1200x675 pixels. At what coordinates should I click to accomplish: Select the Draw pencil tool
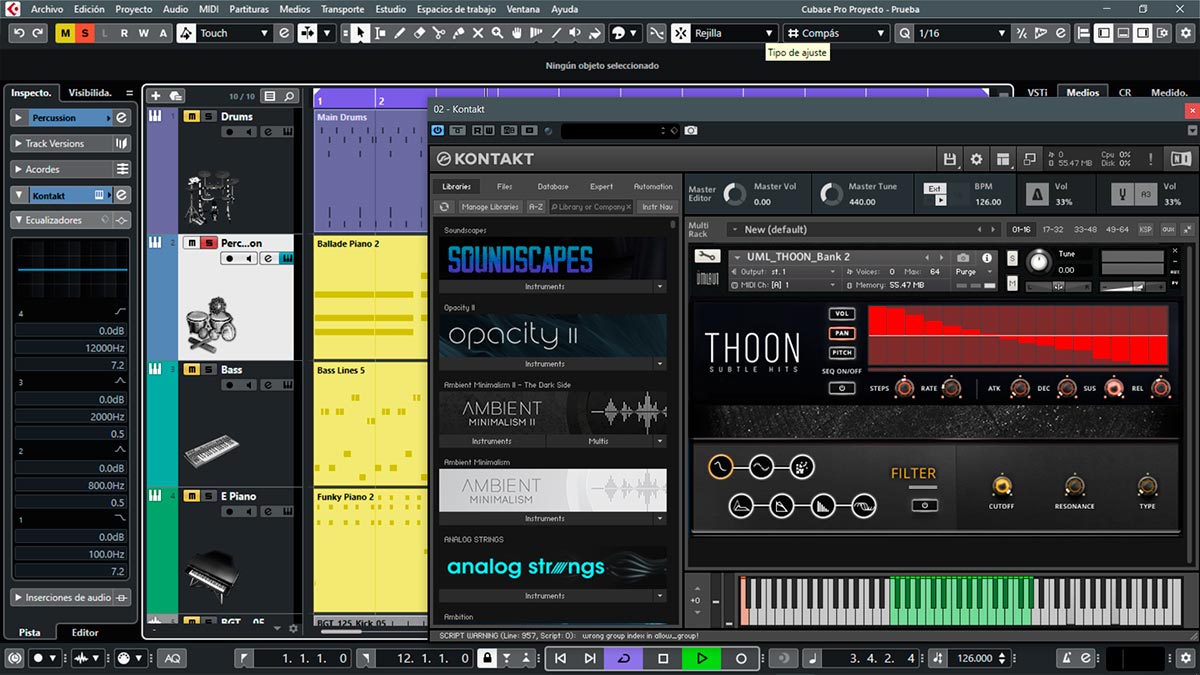point(399,33)
